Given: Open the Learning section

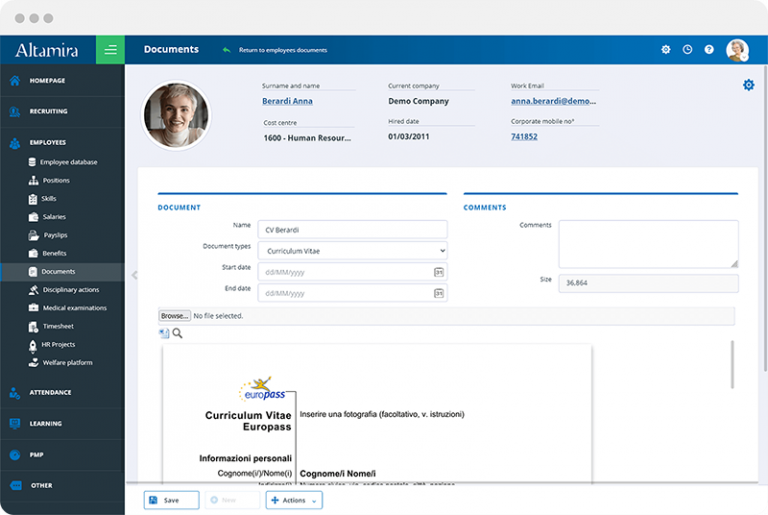Looking at the screenshot, I should 46,423.
